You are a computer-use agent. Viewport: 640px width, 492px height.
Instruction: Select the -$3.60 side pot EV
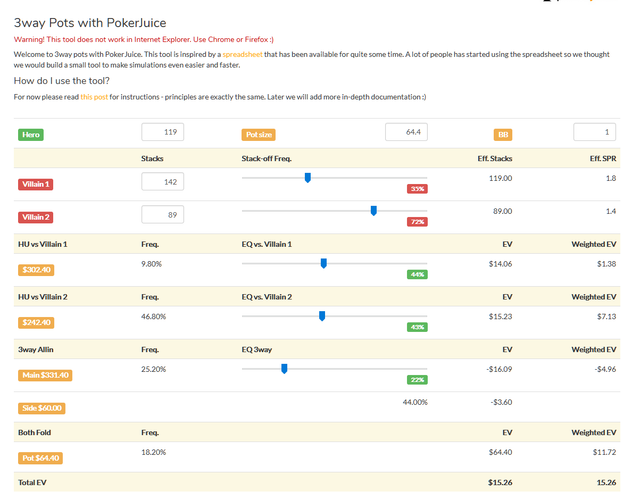(x=501, y=402)
